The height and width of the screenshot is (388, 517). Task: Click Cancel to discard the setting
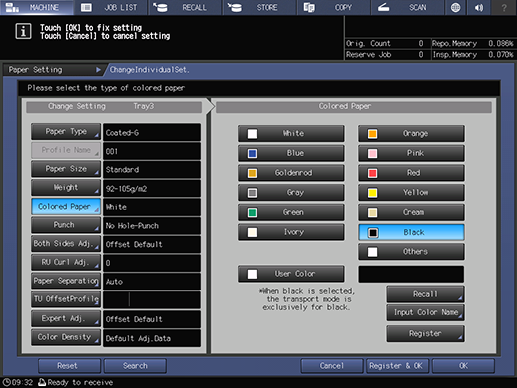(332, 366)
